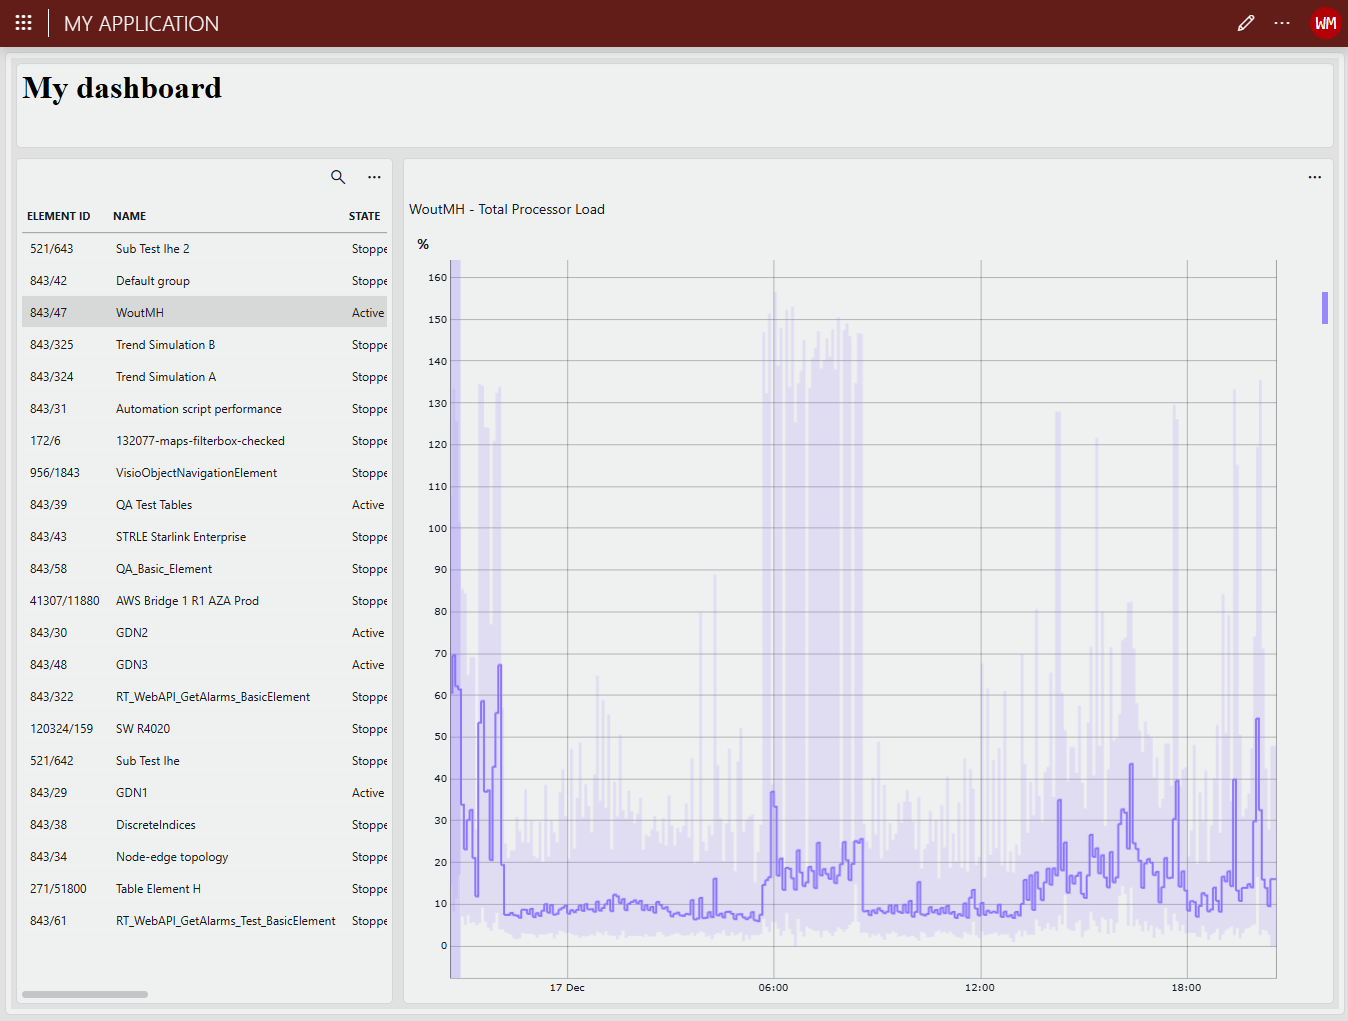Select the QA Test Tables row
The height and width of the screenshot is (1021, 1348).
[154, 505]
